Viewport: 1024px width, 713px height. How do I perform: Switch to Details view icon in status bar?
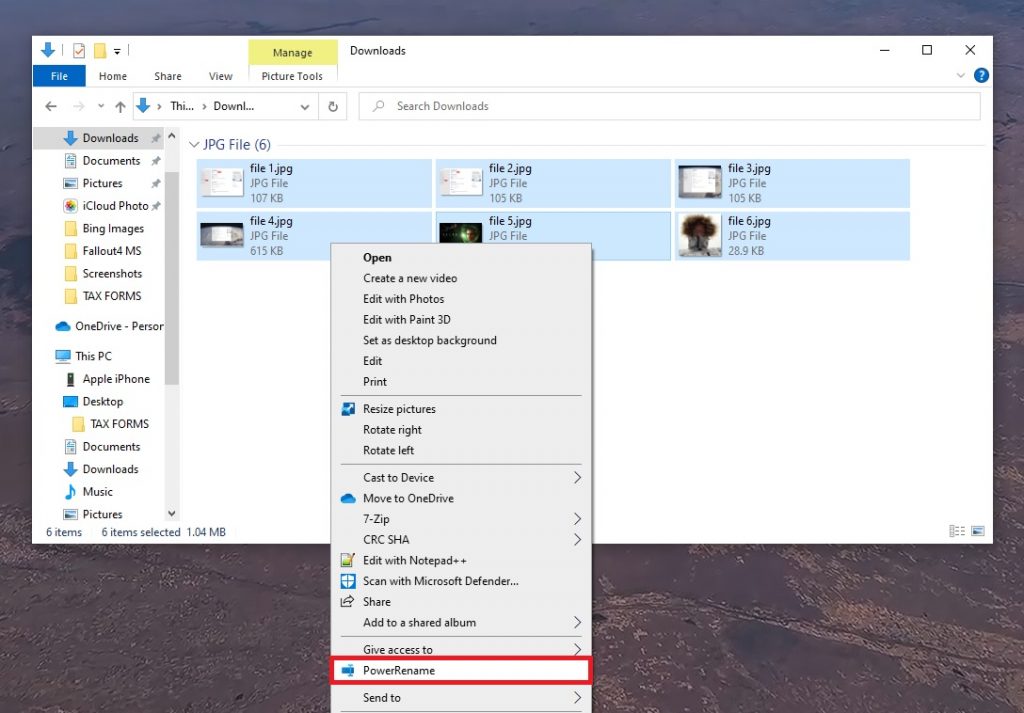tap(957, 531)
